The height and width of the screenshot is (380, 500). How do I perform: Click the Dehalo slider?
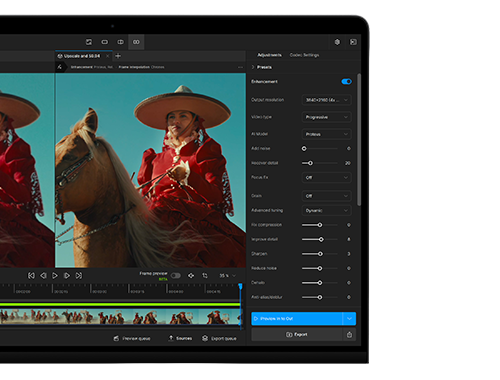320,283
